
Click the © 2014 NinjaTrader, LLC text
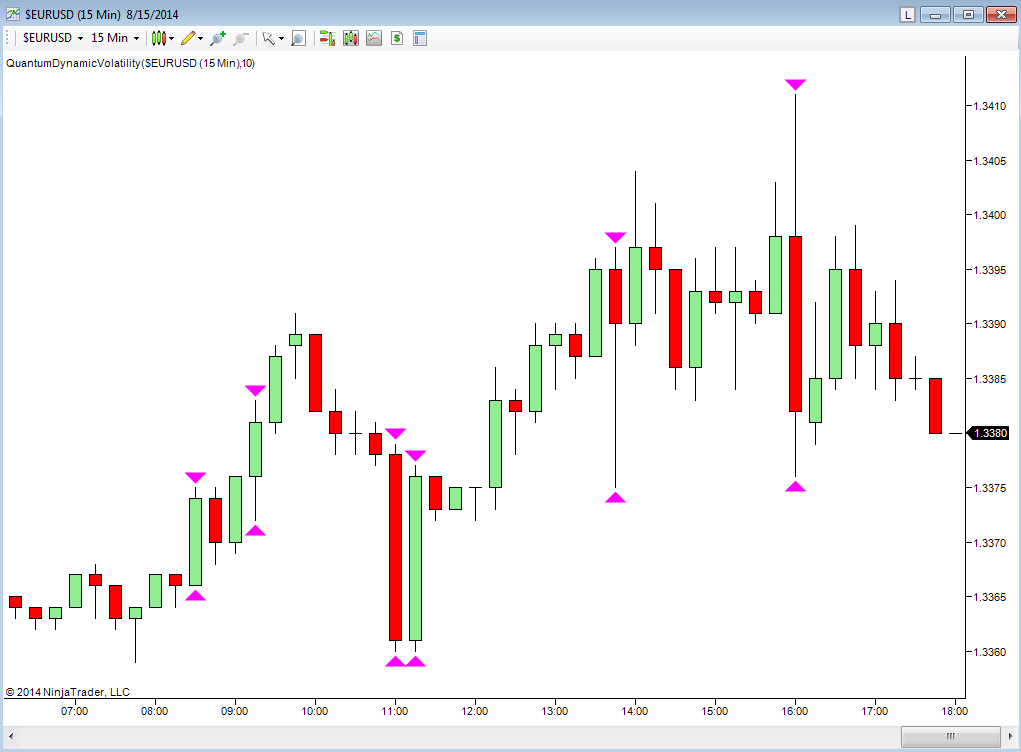point(68,692)
